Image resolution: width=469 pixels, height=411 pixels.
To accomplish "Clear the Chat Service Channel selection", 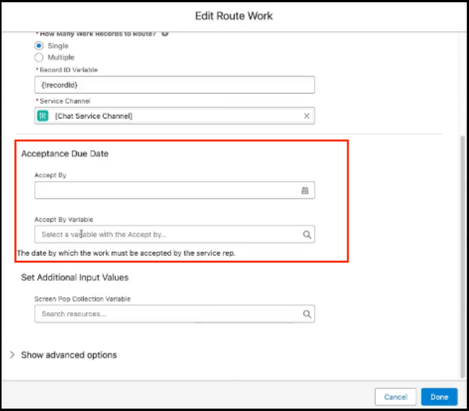I will pos(307,116).
